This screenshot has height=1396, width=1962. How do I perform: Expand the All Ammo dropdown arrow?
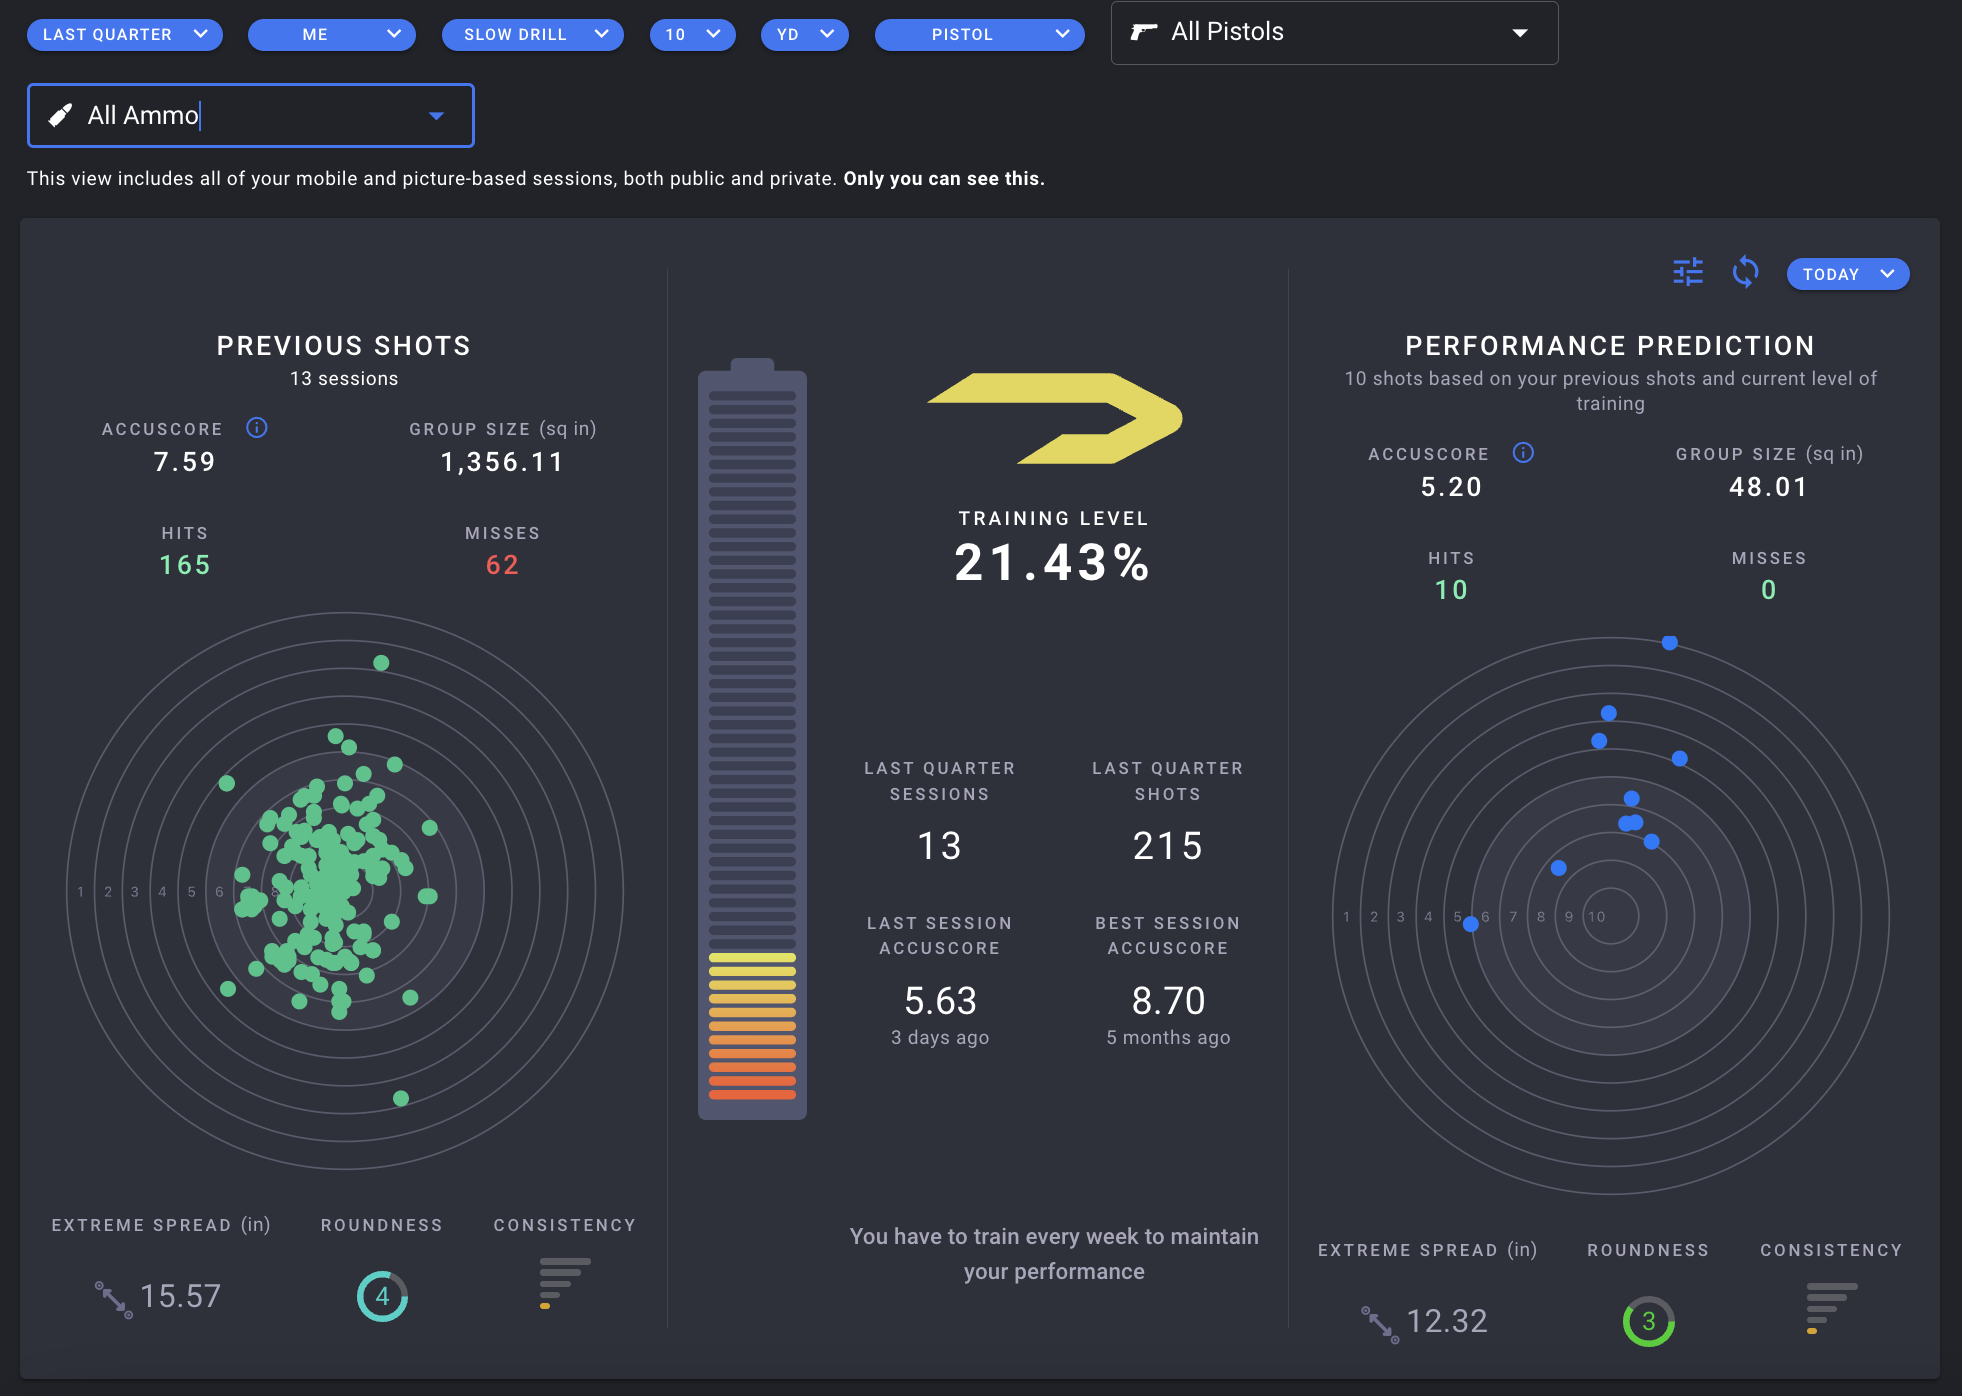436,116
